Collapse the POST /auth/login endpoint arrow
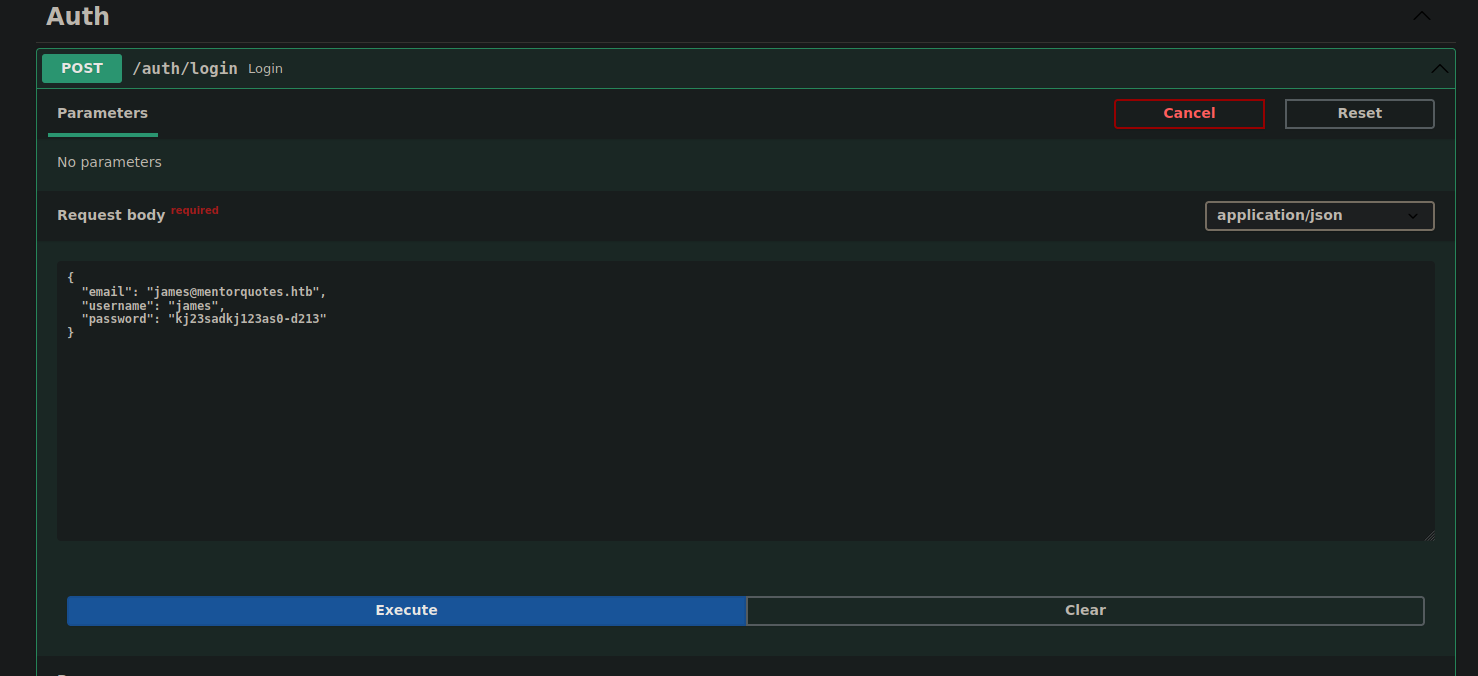 click(1439, 69)
